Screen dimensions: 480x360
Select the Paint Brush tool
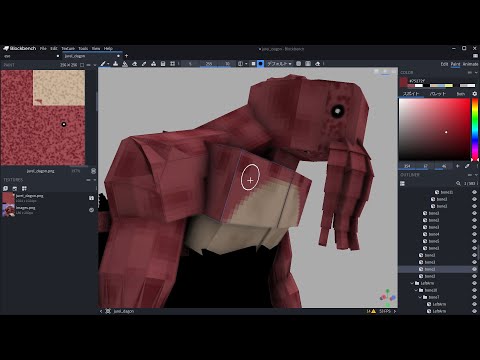(x=104, y=63)
